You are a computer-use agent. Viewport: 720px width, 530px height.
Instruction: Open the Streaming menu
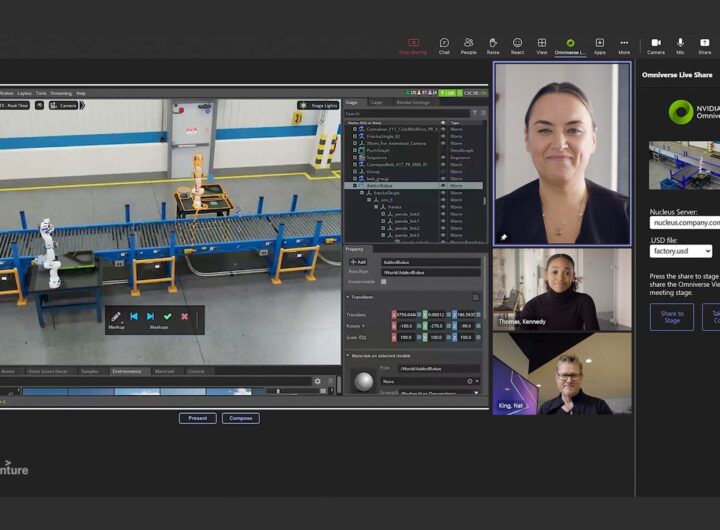pos(61,93)
